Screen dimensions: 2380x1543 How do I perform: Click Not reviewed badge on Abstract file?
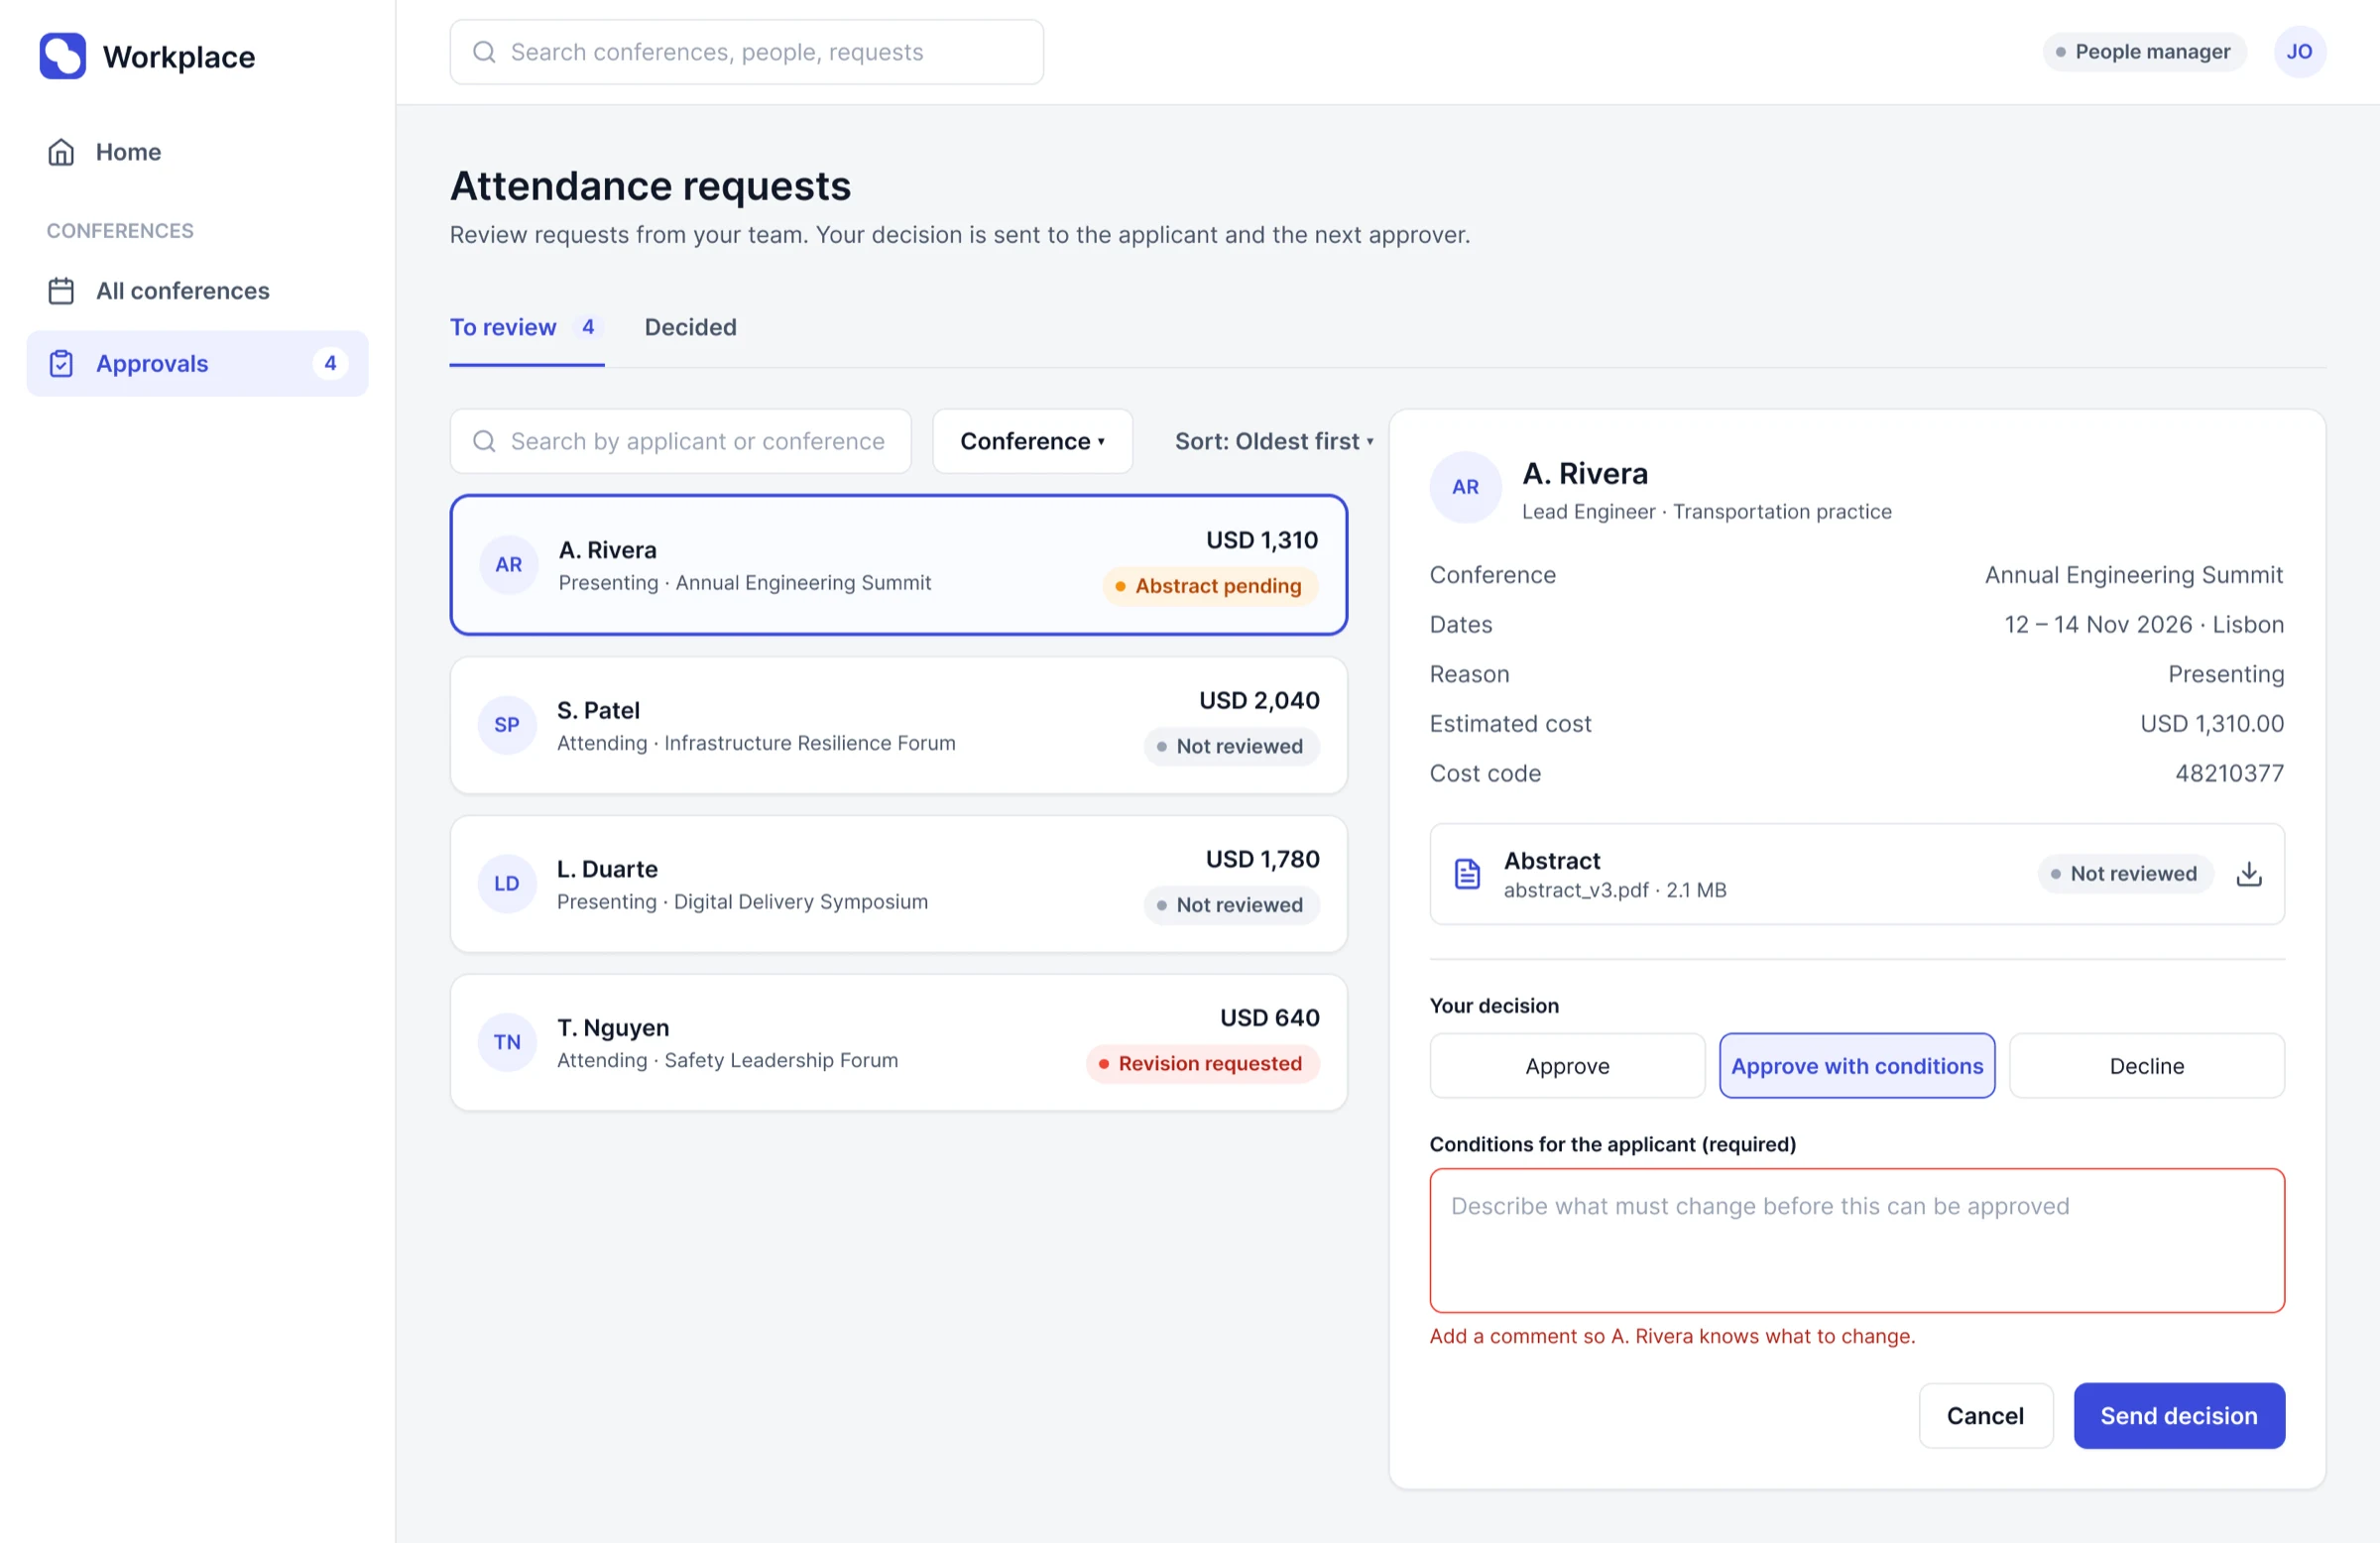2125,874
